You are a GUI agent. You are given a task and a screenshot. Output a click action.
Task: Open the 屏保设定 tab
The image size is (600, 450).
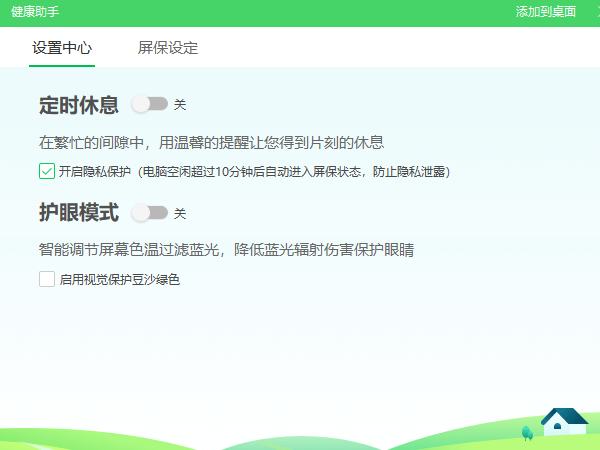tap(168, 48)
